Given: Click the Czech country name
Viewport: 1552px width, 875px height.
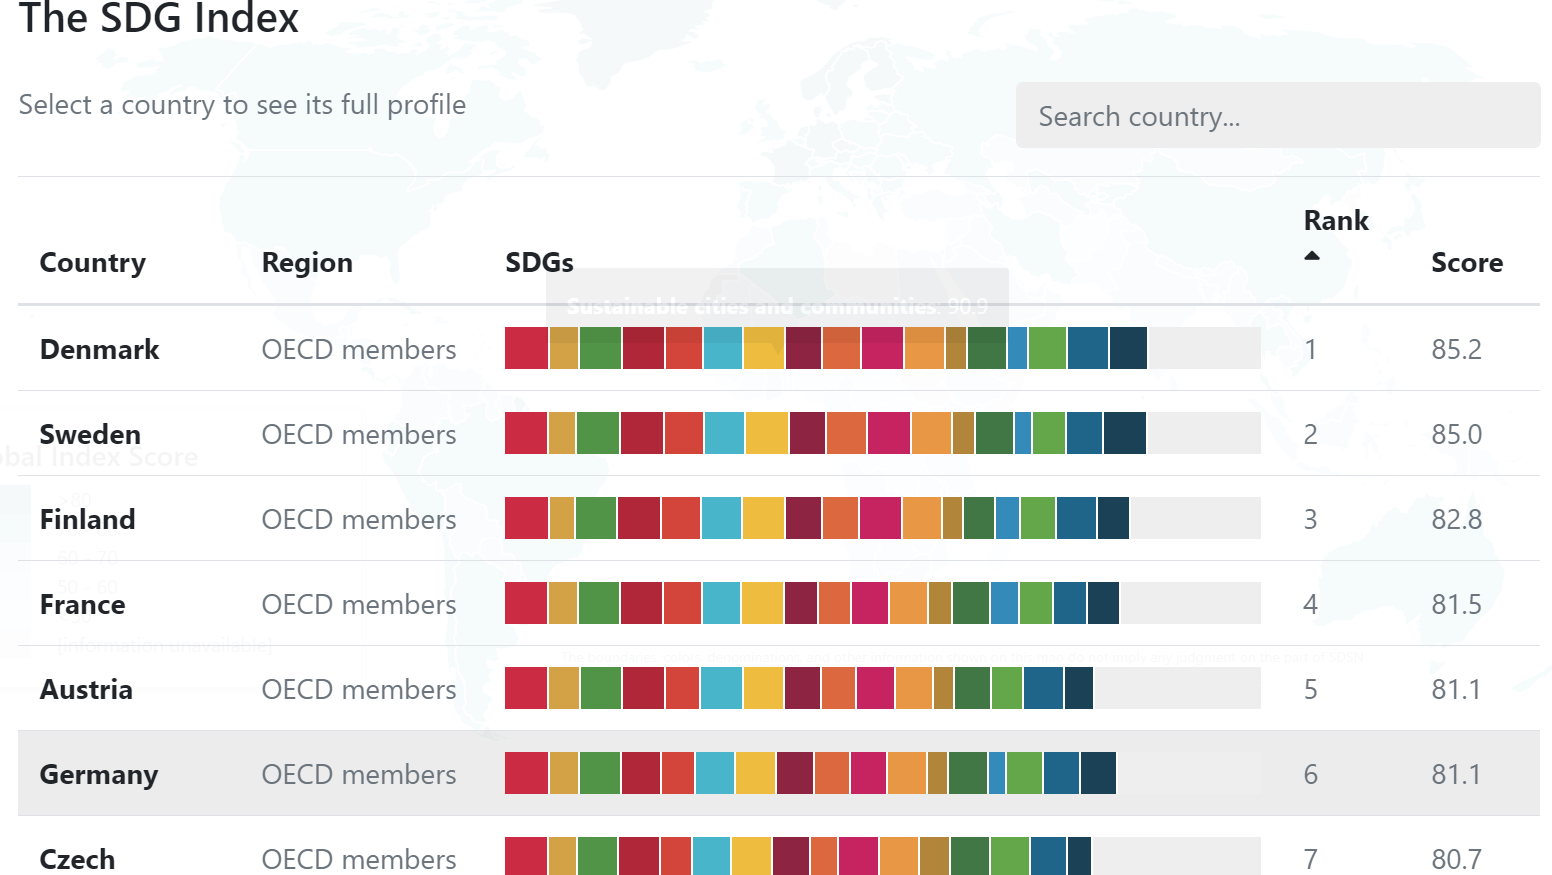Looking at the screenshot, I should (x=77, y=858).
